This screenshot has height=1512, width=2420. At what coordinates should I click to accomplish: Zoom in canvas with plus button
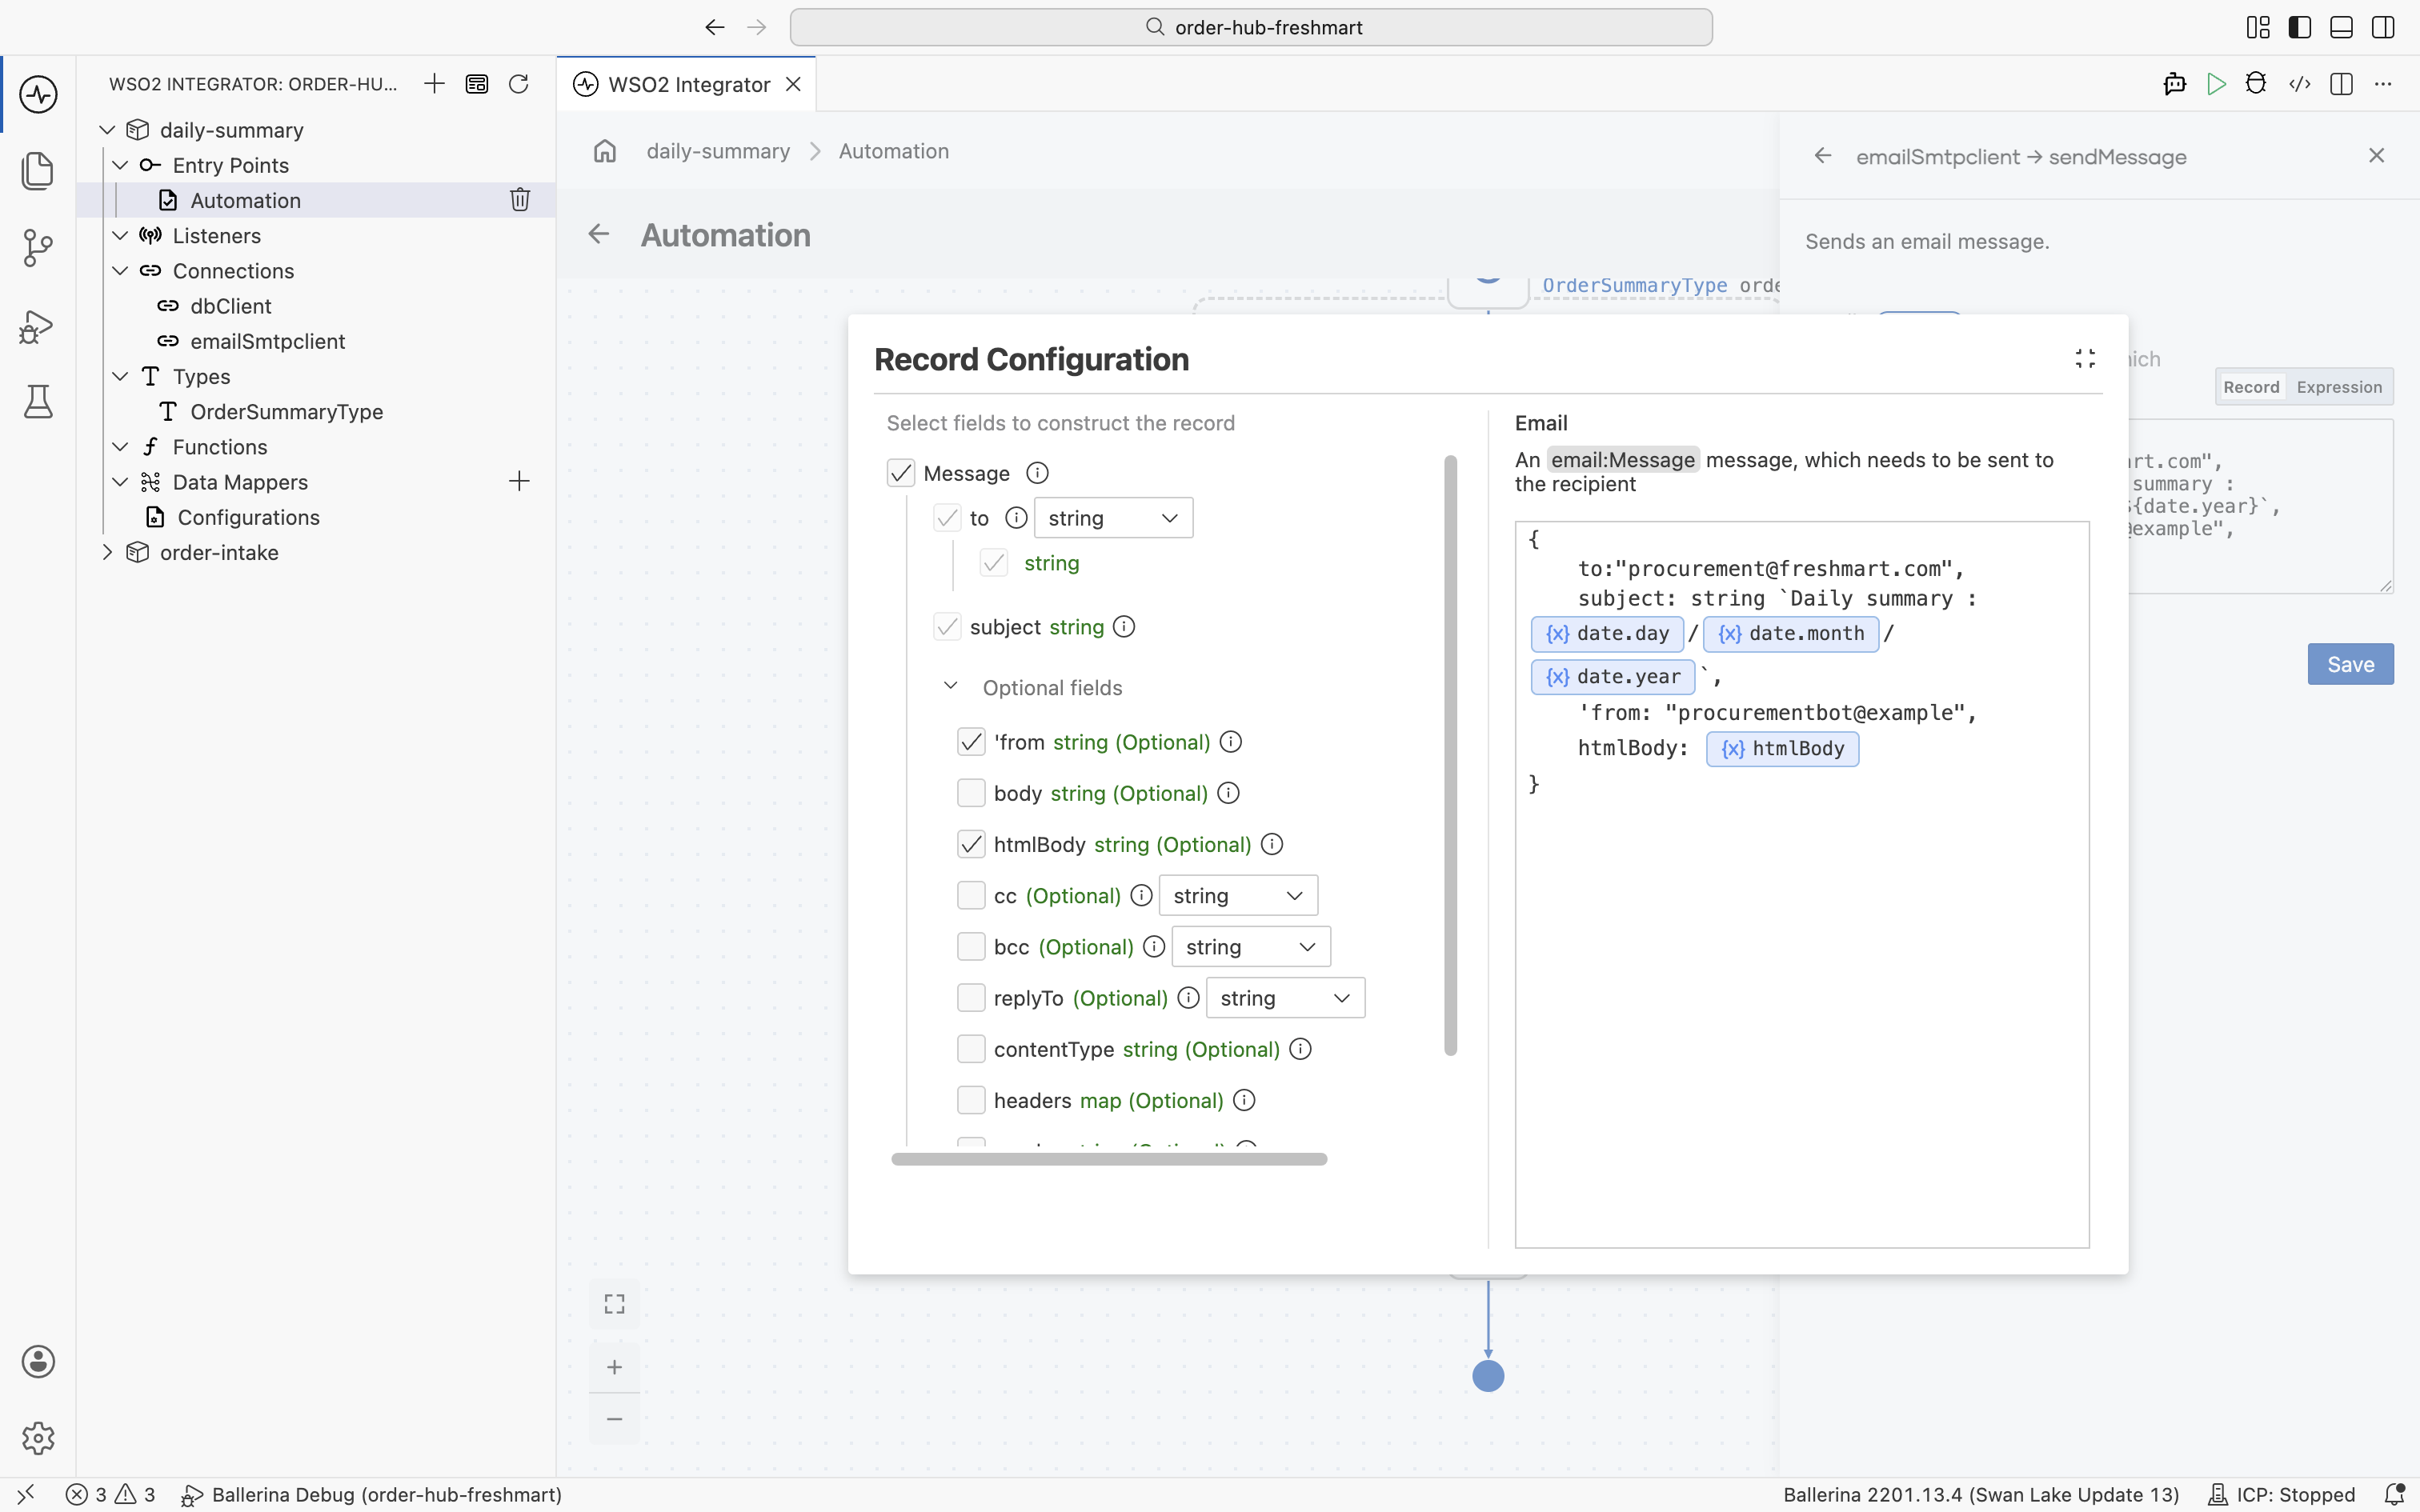tap(614, 1367)
